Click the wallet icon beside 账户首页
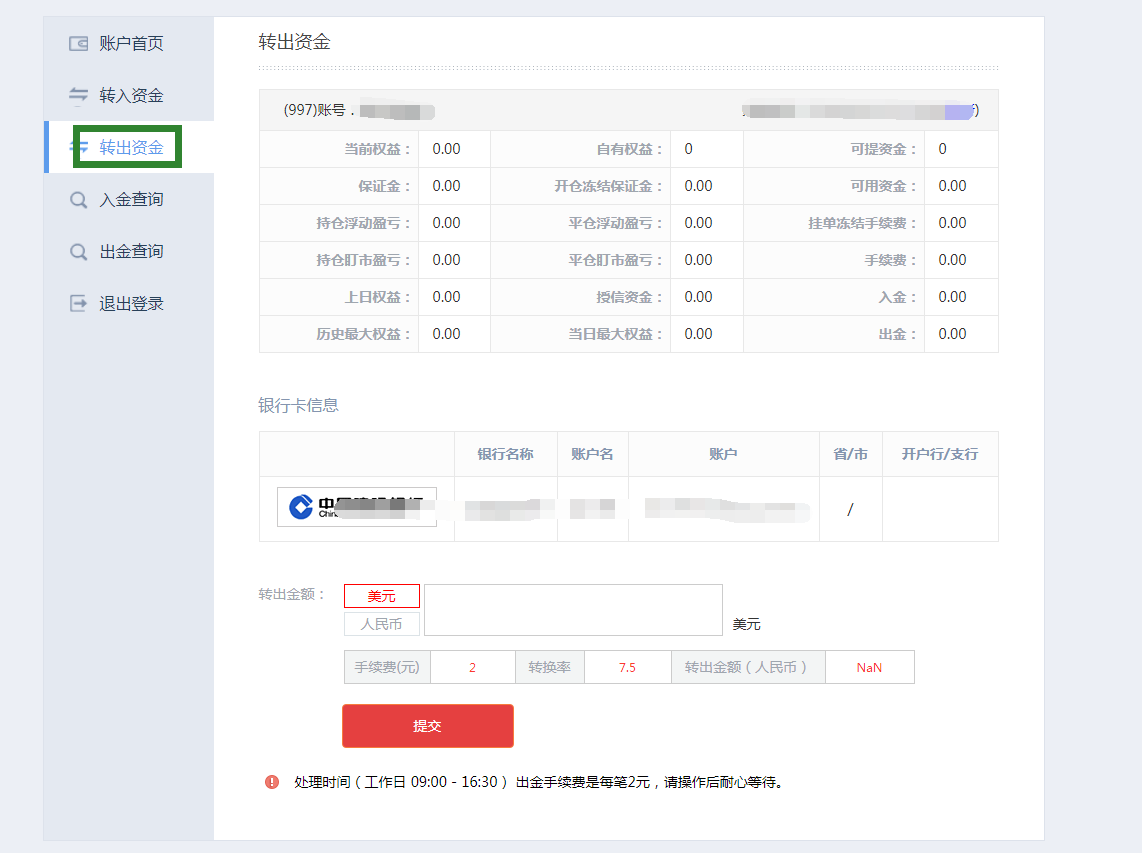1142x853 pixels. (x=78, y=44)
